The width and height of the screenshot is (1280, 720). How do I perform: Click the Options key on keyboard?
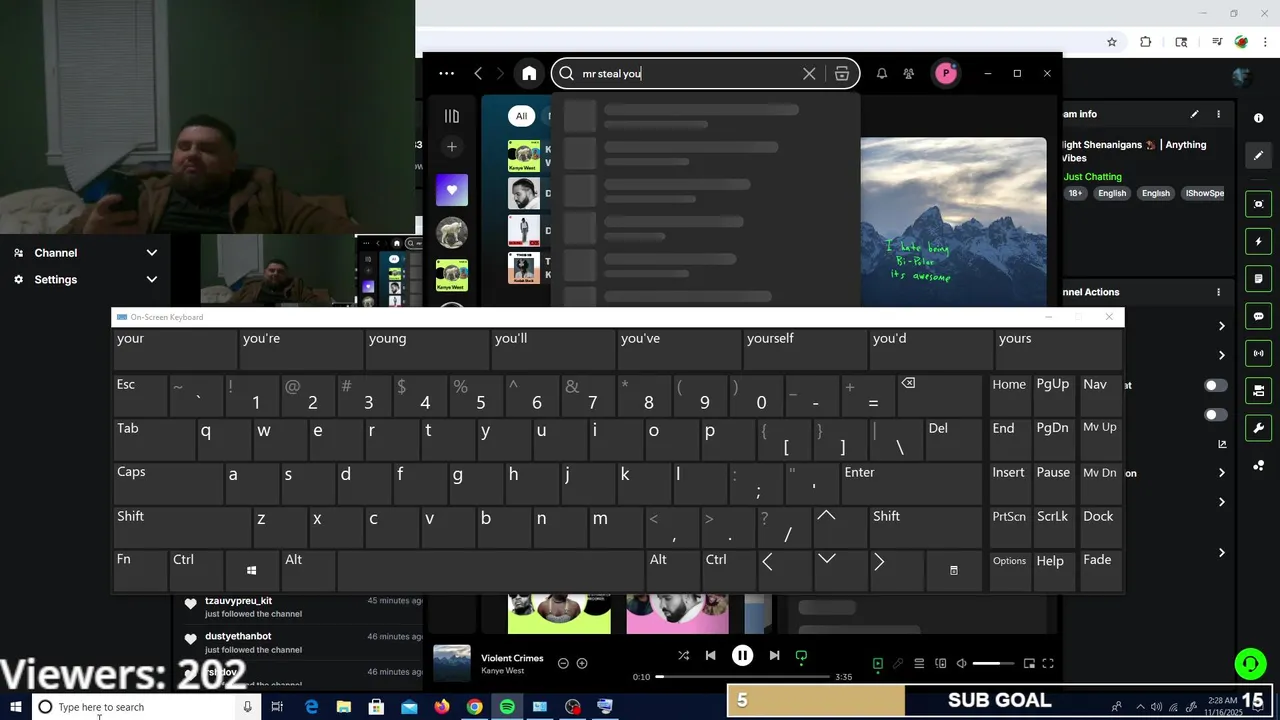[x=1010, y=571]
